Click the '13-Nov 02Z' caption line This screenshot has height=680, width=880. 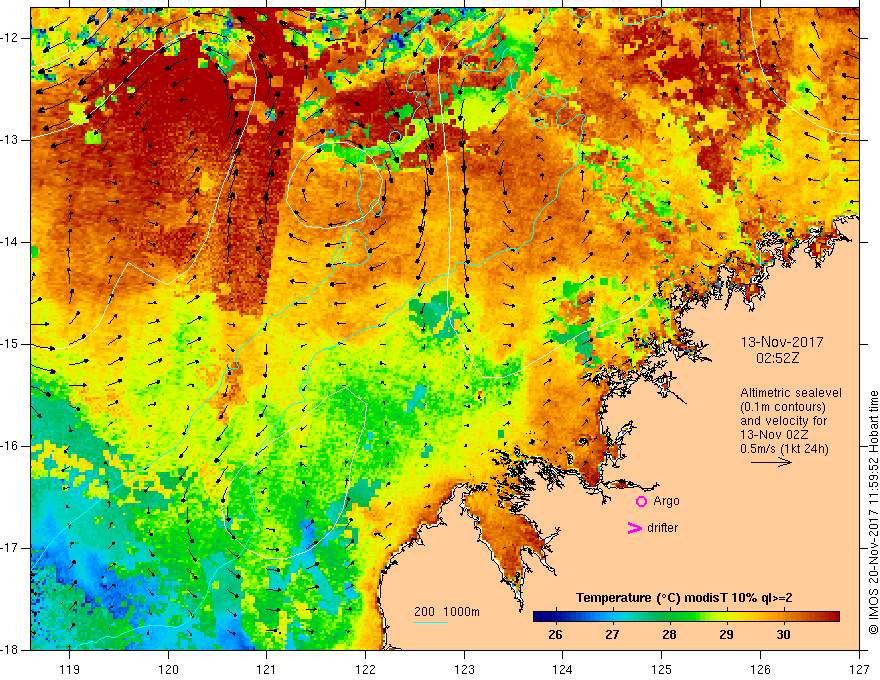(774, 435)
